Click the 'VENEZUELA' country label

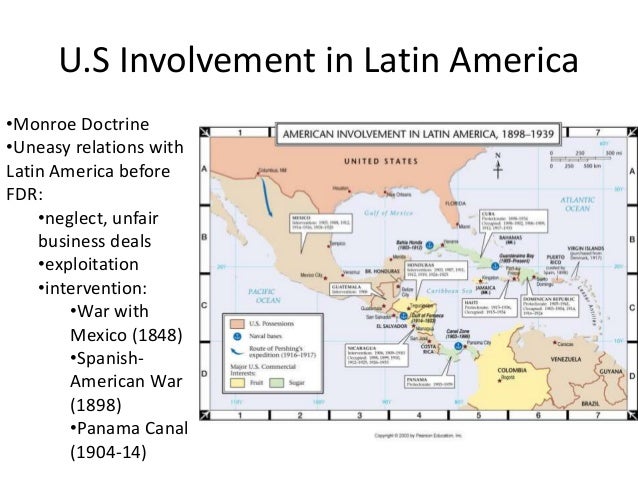click(566, 359)
